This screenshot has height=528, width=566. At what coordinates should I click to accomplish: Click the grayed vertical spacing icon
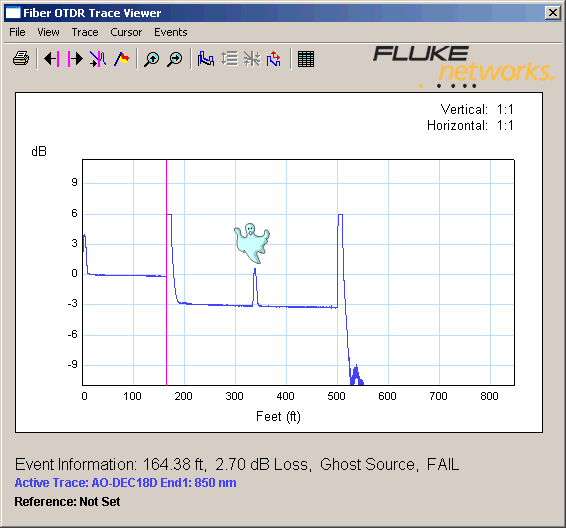click(x=229, y=58)
